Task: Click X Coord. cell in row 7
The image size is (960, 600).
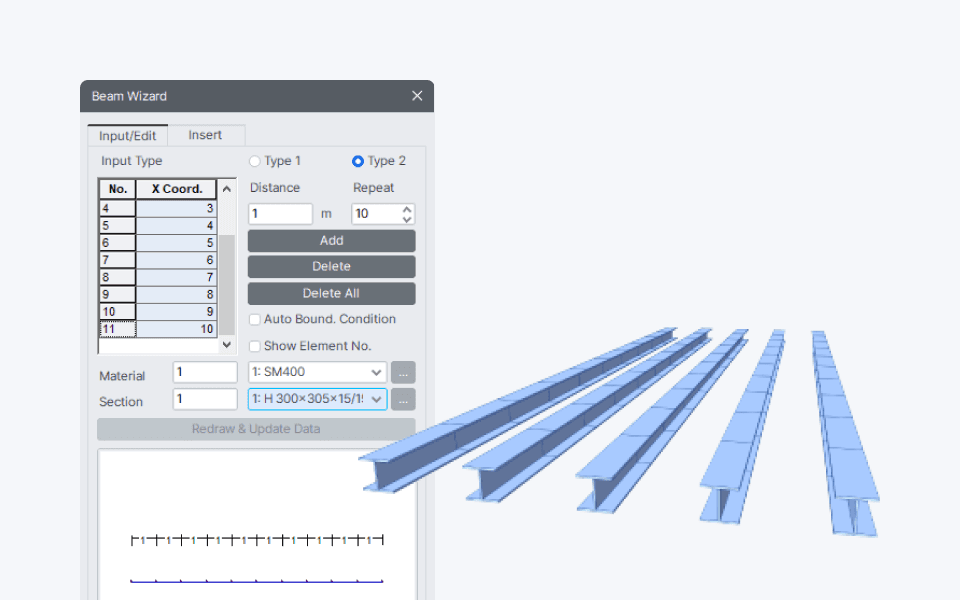Action: click(x=176, y=260)
